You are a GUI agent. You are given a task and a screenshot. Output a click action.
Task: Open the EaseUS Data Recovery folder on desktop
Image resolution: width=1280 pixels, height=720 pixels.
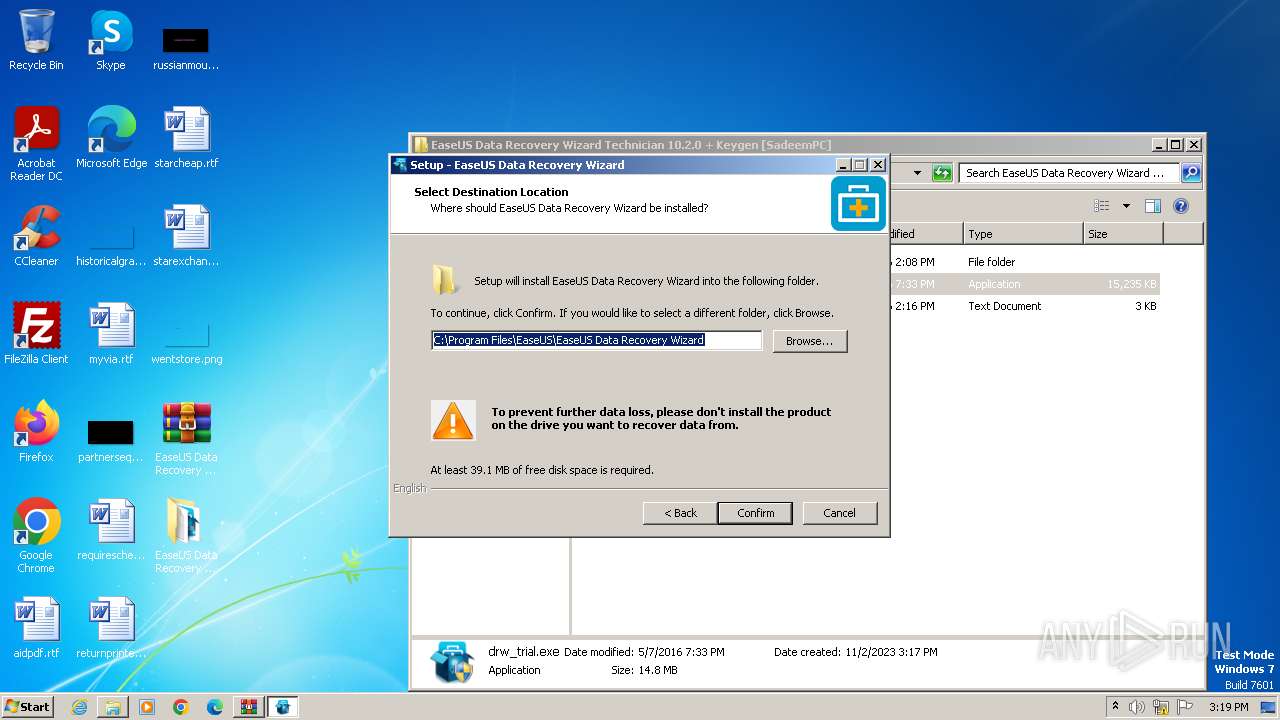(x=186, y=536)
